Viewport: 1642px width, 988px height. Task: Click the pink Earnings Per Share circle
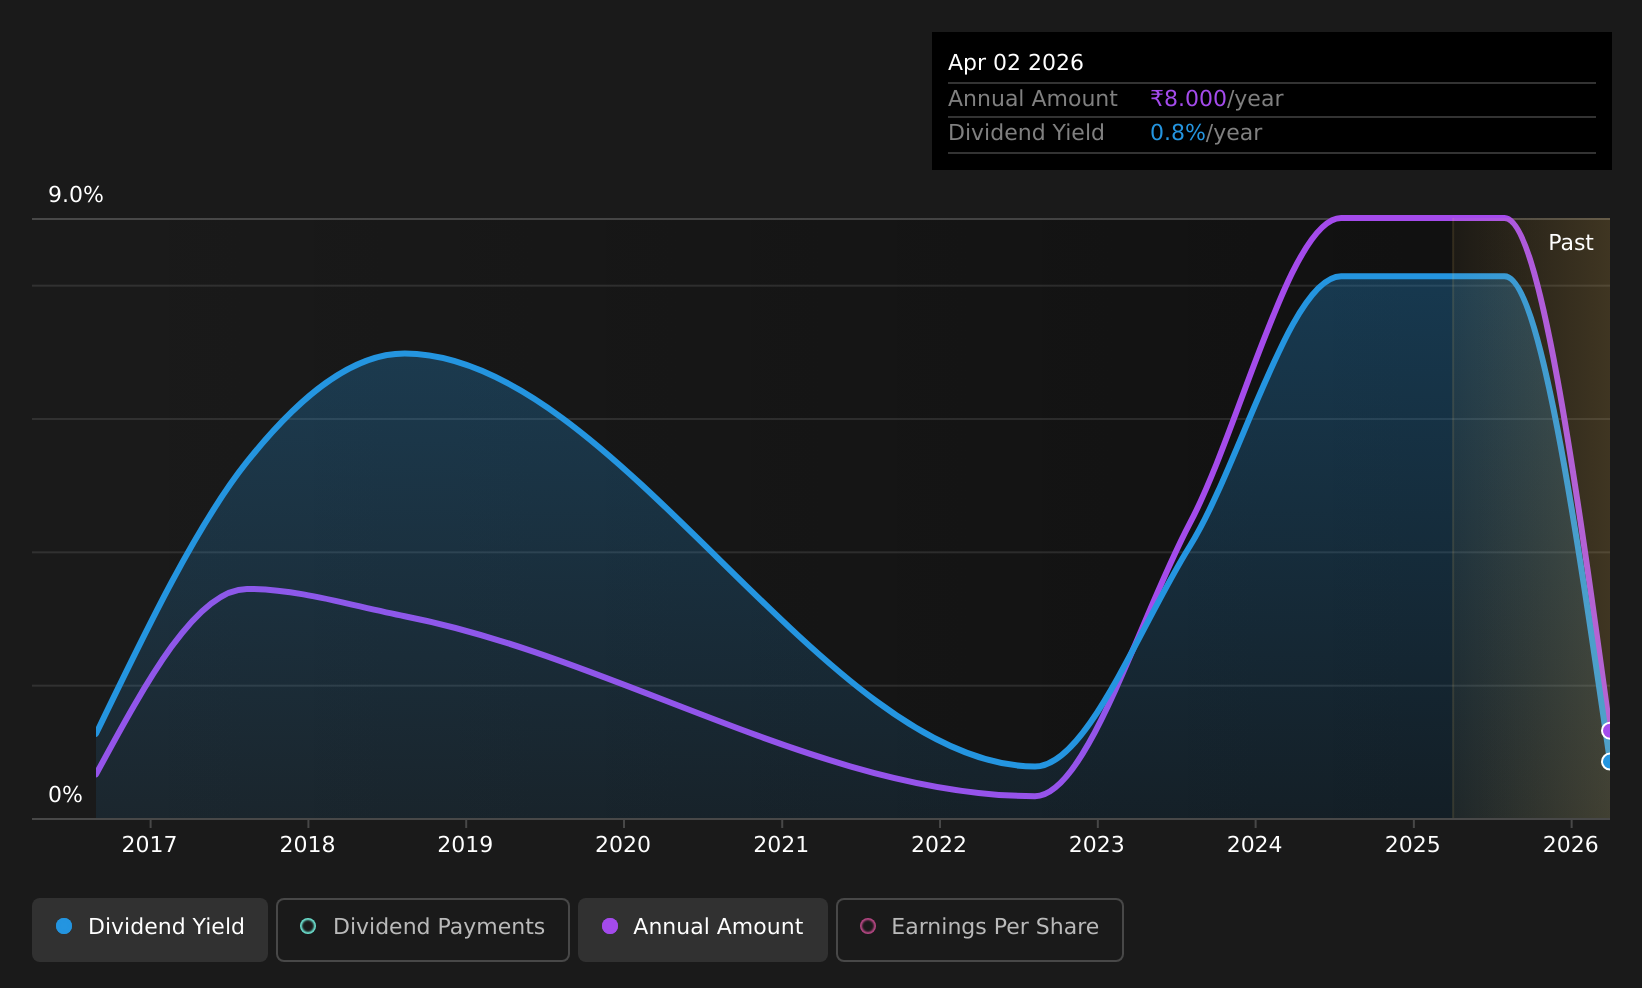(x=868, y=926)
